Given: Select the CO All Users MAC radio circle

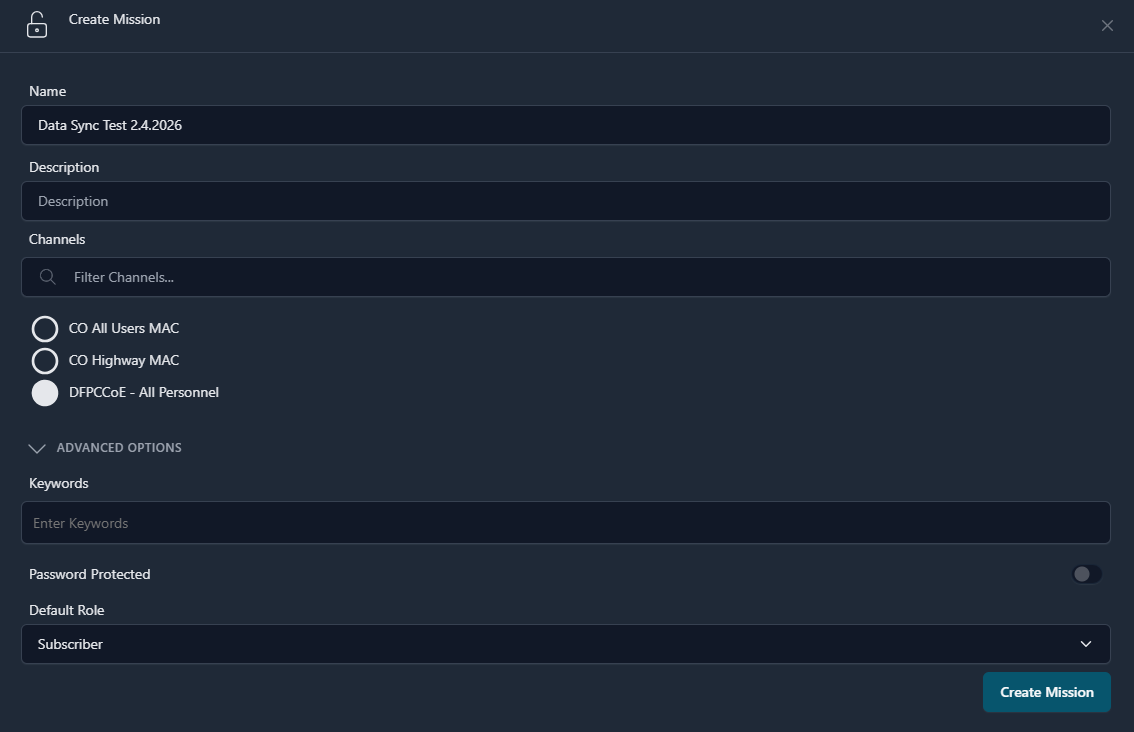Looking at the screenshot, I should tap(45, 329).
